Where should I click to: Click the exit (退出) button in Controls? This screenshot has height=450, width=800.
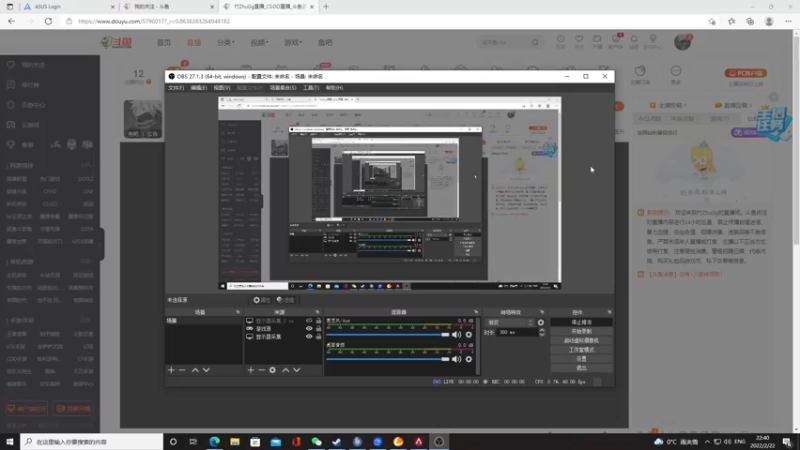[x=581, y=368]
